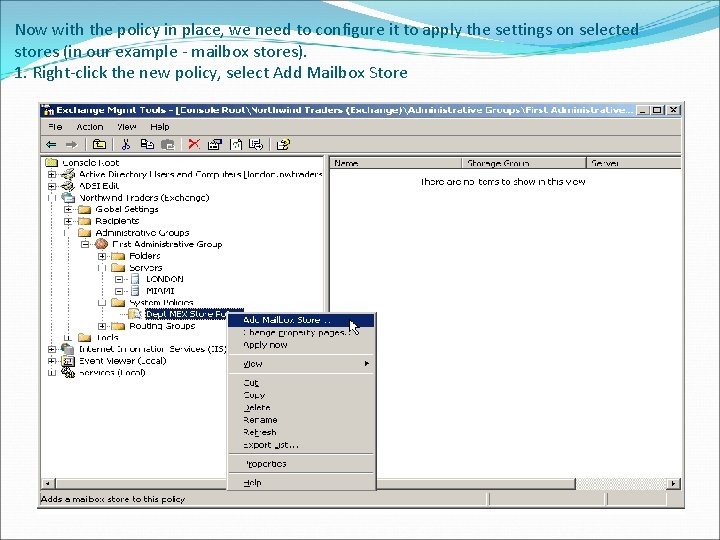Screen dimensions: 720x540
Task: Select the Servers folder label
Action: click(x=146, y=268)
